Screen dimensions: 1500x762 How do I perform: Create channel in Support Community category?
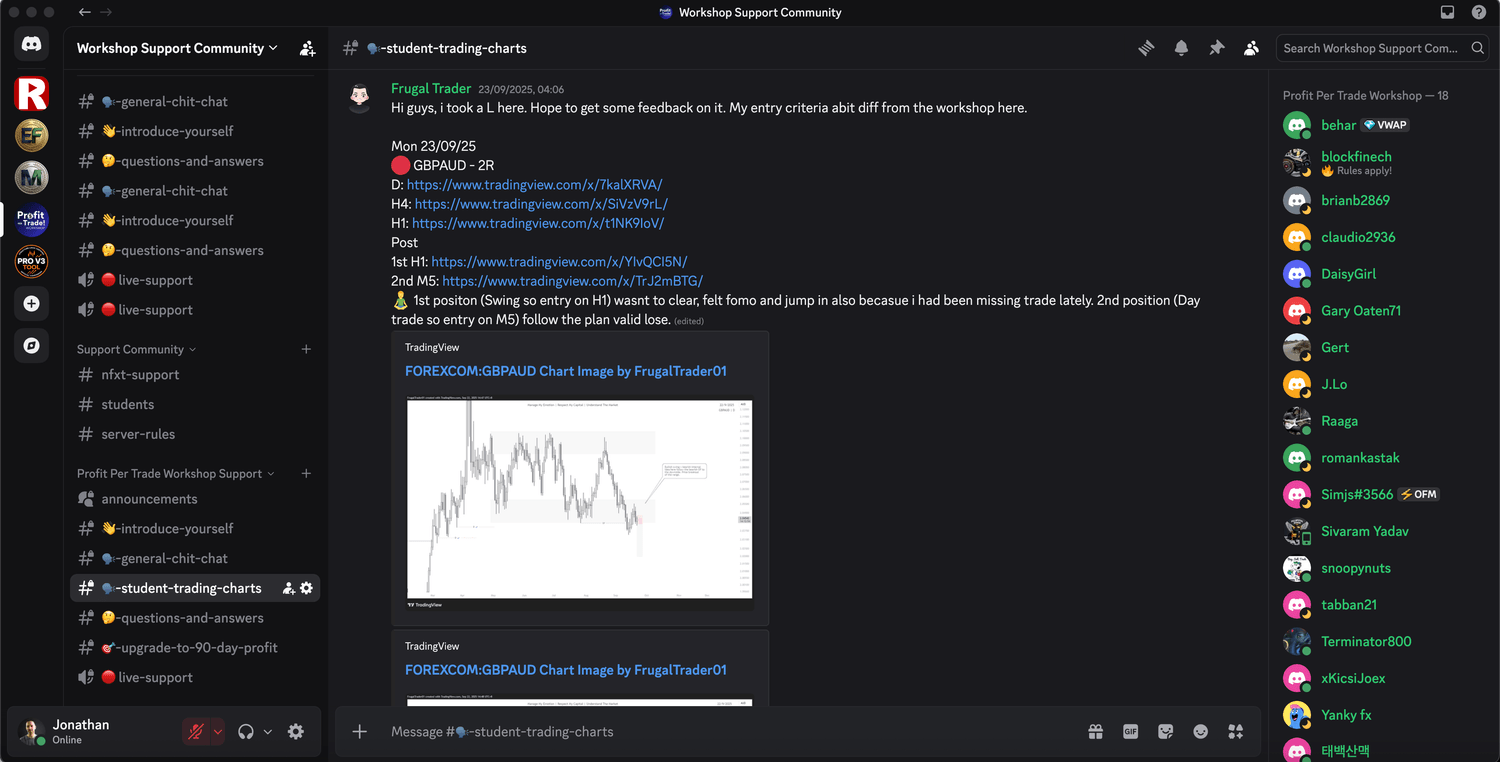pyautogui.click(x=306, y=349)
